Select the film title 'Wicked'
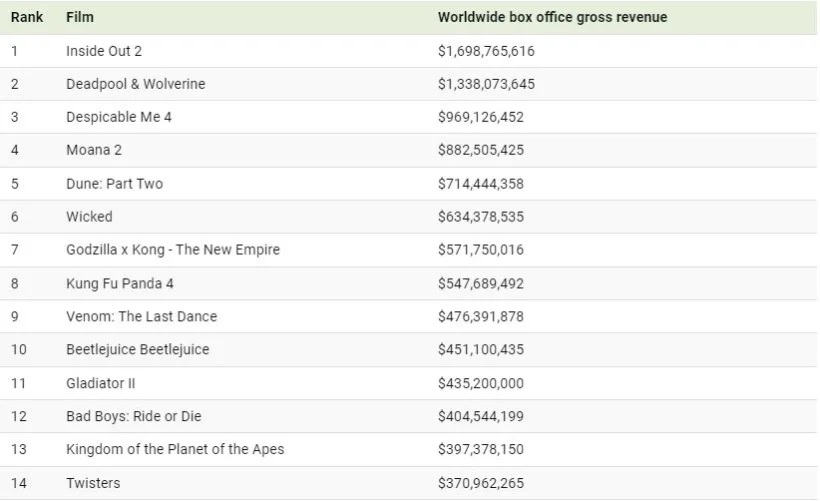This screenshot has width=820, height=501. tap(89, 217)
